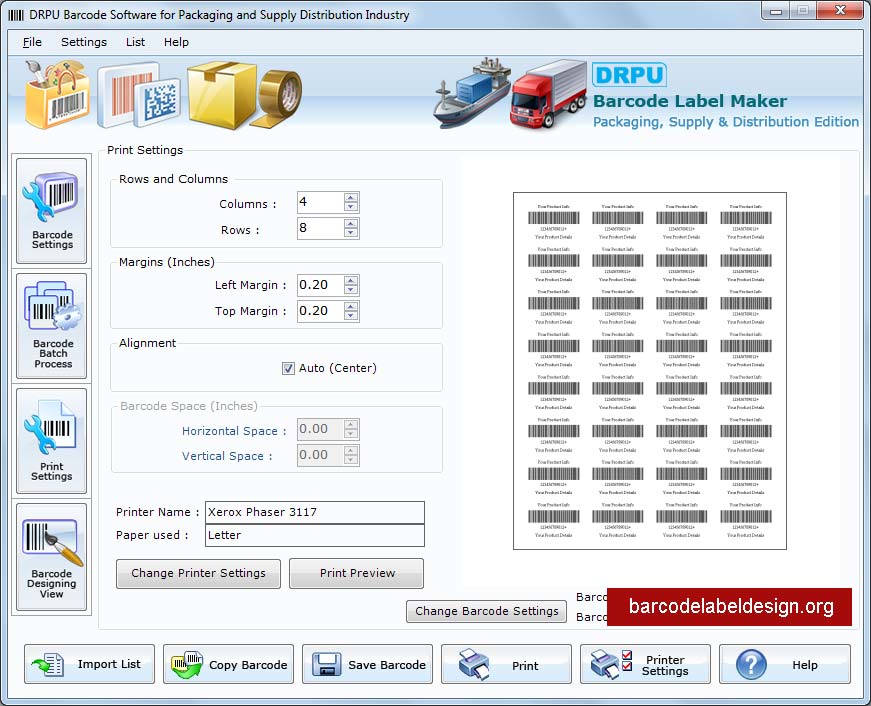Click Change Barcode Settings button

[487, 611]
